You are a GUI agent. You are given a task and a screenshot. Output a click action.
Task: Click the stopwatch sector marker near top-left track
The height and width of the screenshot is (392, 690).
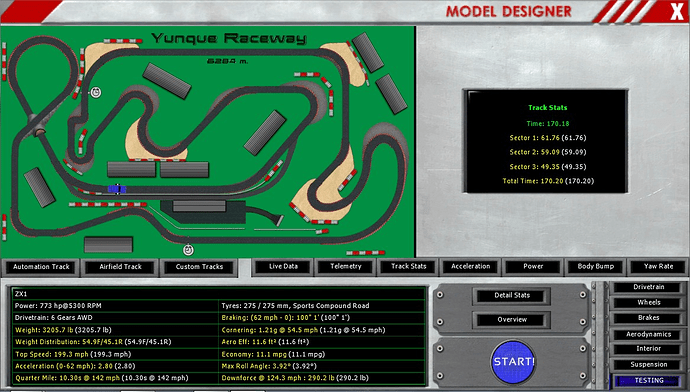coord(95,92)
